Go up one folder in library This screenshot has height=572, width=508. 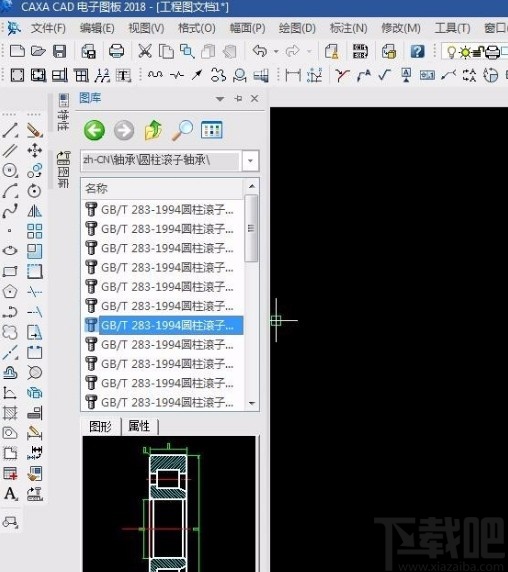tap(153, 130)
